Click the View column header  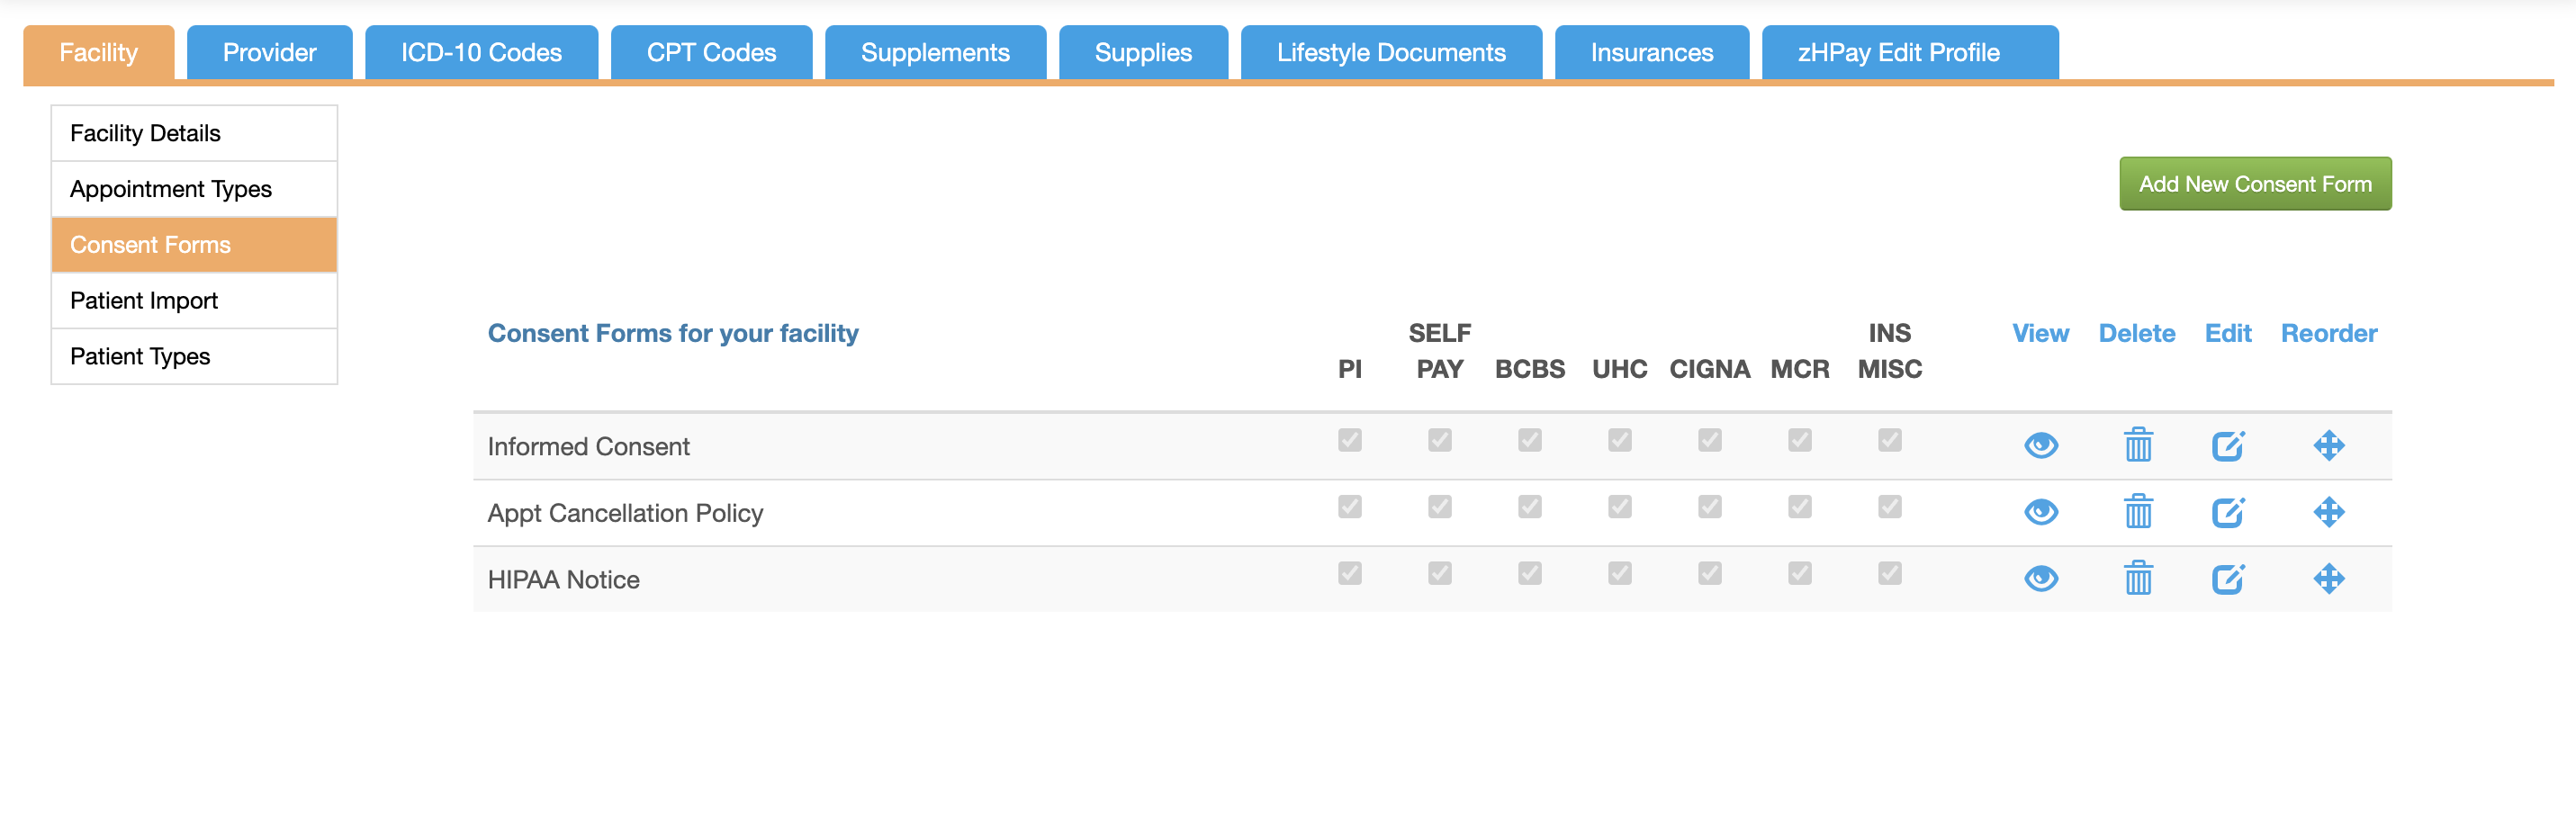pyautogui.click(x=2040, y=333)
